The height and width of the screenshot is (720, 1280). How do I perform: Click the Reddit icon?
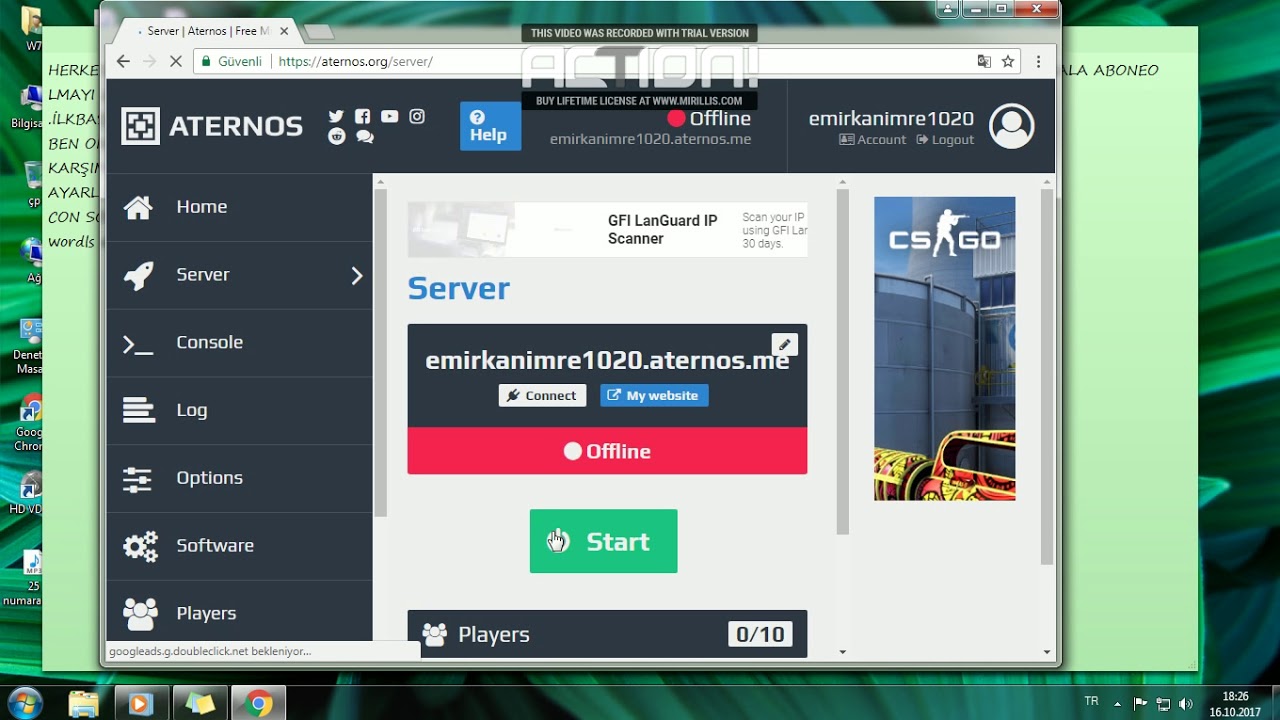tap(336, 136)
